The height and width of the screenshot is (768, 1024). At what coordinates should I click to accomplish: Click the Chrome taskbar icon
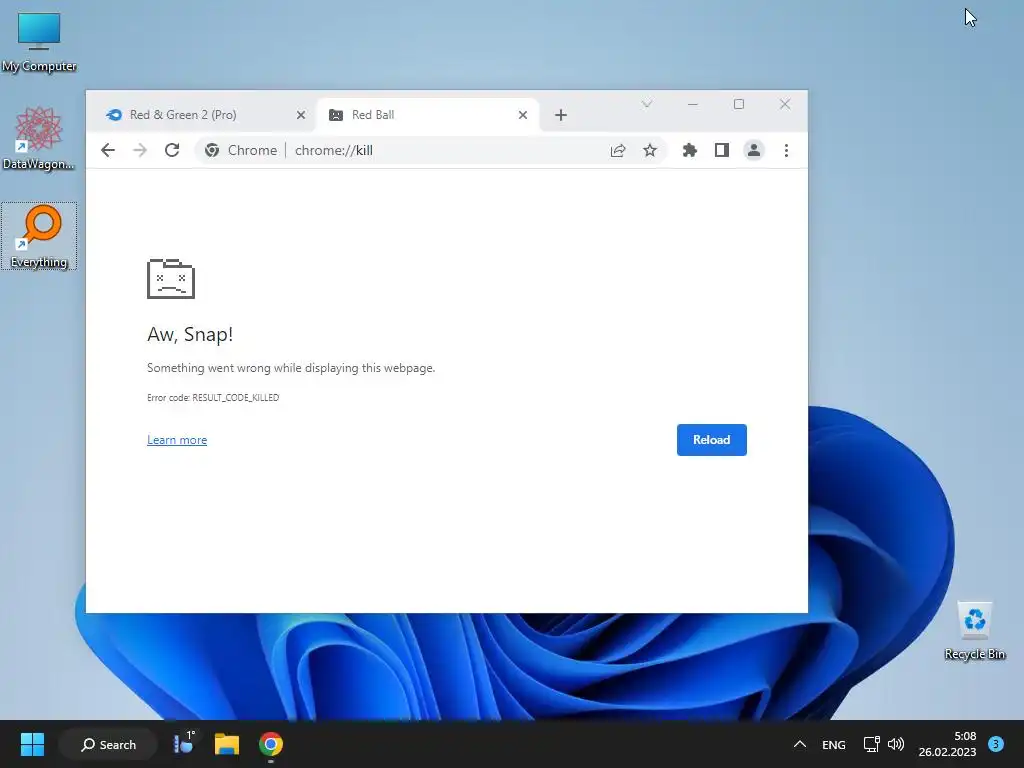[x=270, y=744]
